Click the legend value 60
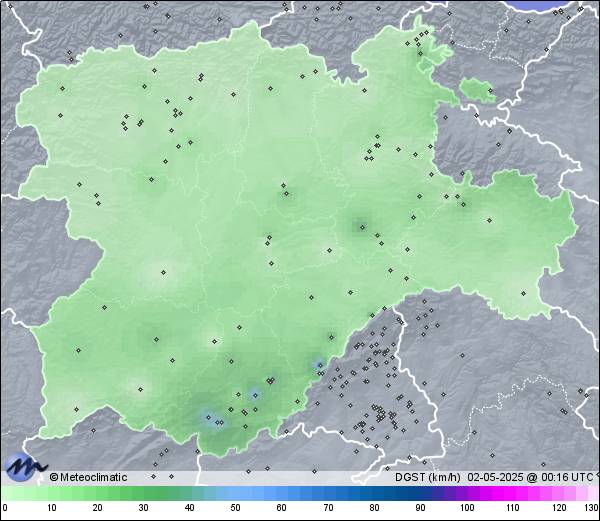600x521 pixels. [282, 508]
